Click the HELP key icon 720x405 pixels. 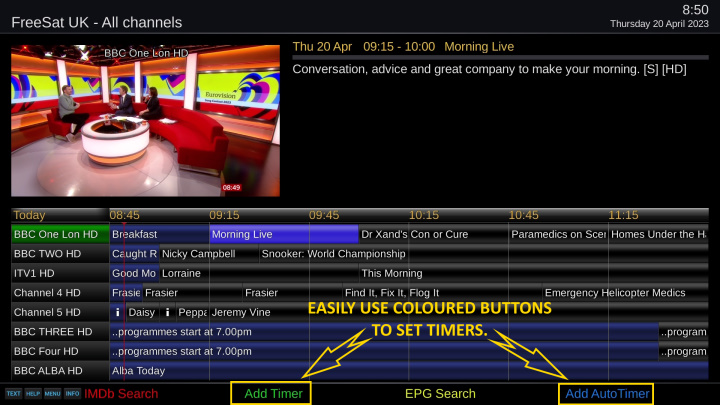(33, 394)
